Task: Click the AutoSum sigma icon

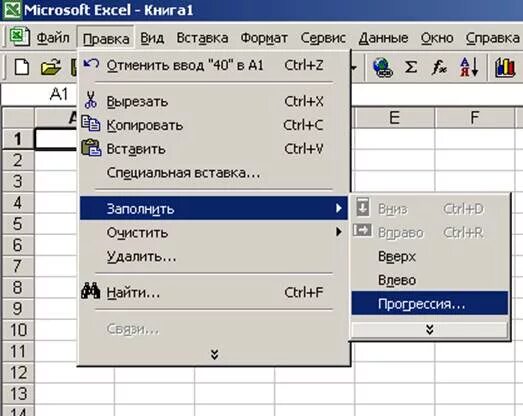Action: pyautogui.click(x=411, y=67)
